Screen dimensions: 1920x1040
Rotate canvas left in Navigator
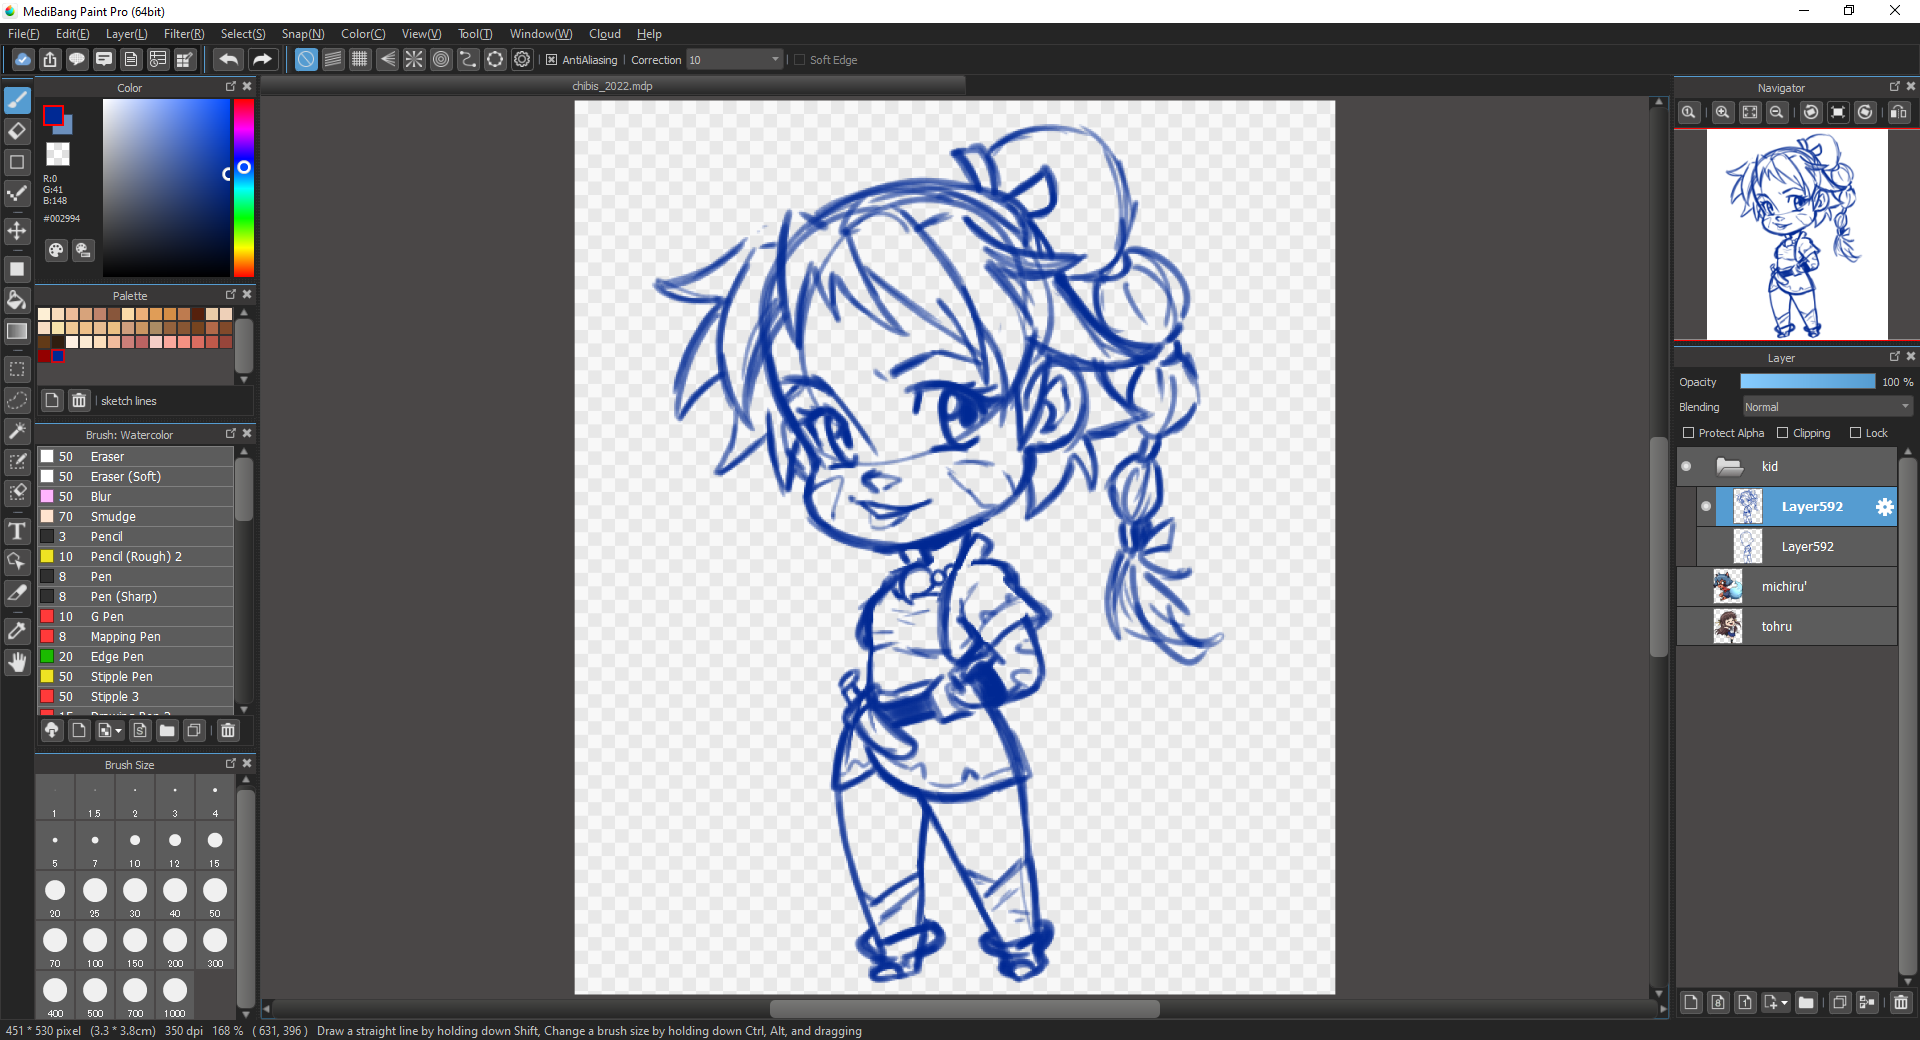click(1811, 113)
